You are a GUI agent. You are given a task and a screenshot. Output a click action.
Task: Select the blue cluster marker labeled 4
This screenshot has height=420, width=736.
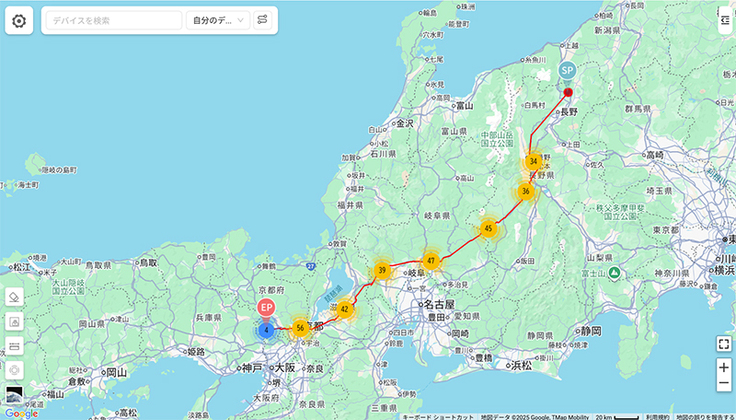click(266, 329)
